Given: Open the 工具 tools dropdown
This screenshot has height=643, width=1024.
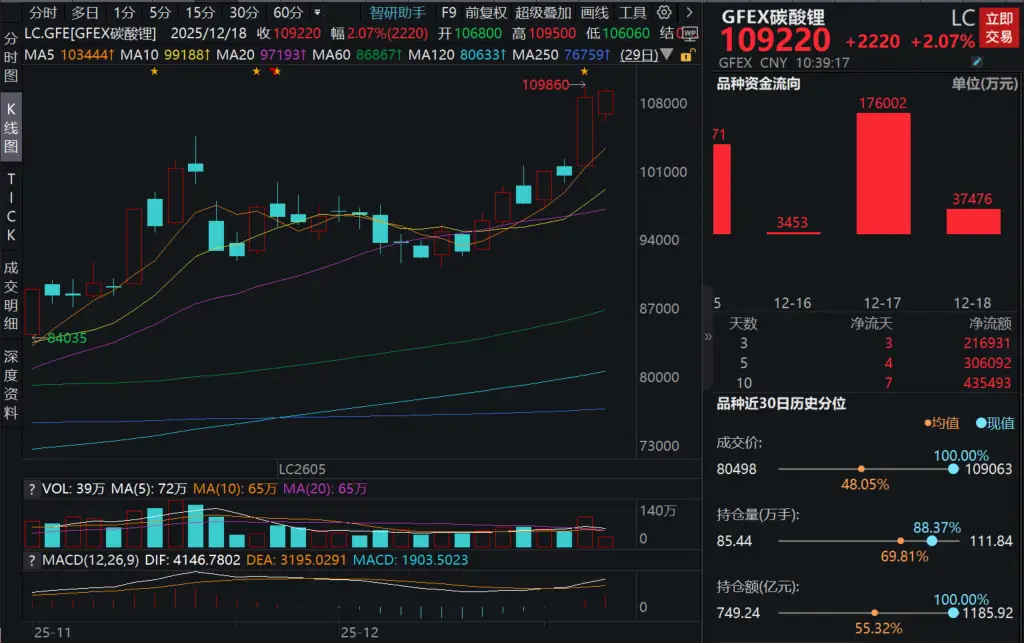Looking at the screenshot, I should [x=631, y=12].
